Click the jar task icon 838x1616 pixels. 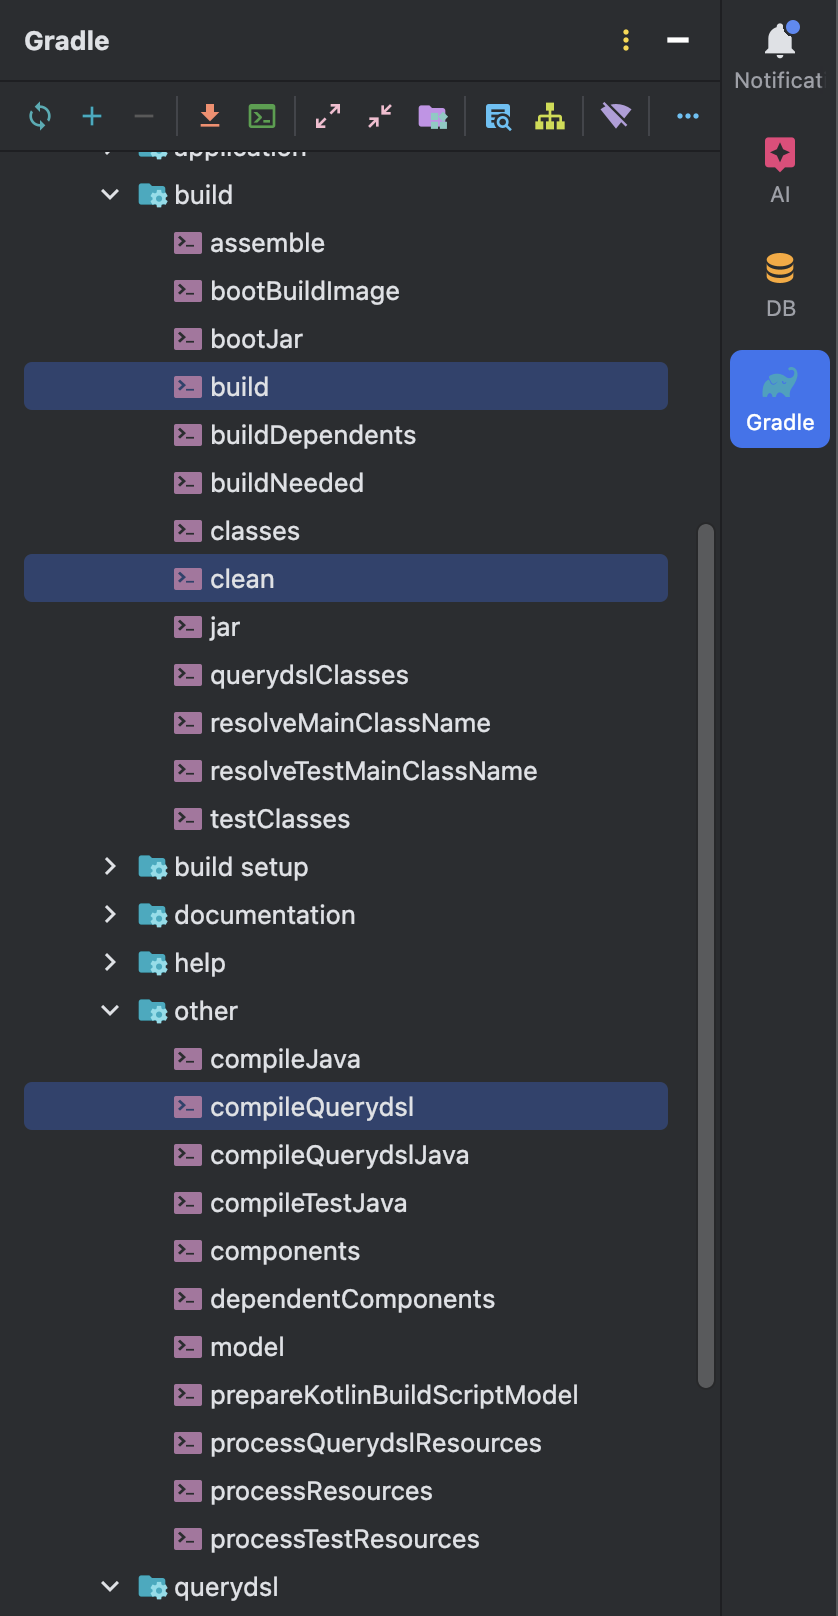188,627
